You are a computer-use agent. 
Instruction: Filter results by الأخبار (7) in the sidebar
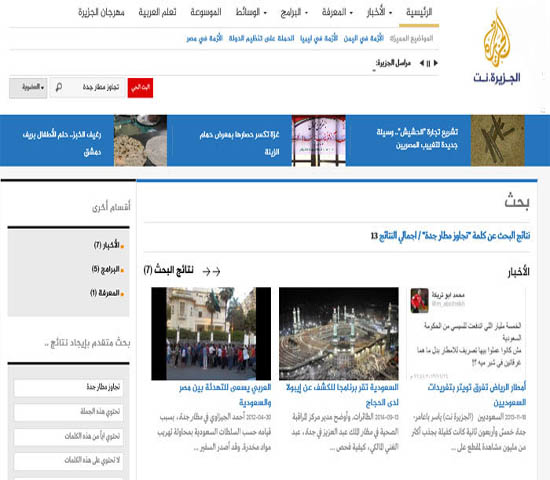[108, 245]
